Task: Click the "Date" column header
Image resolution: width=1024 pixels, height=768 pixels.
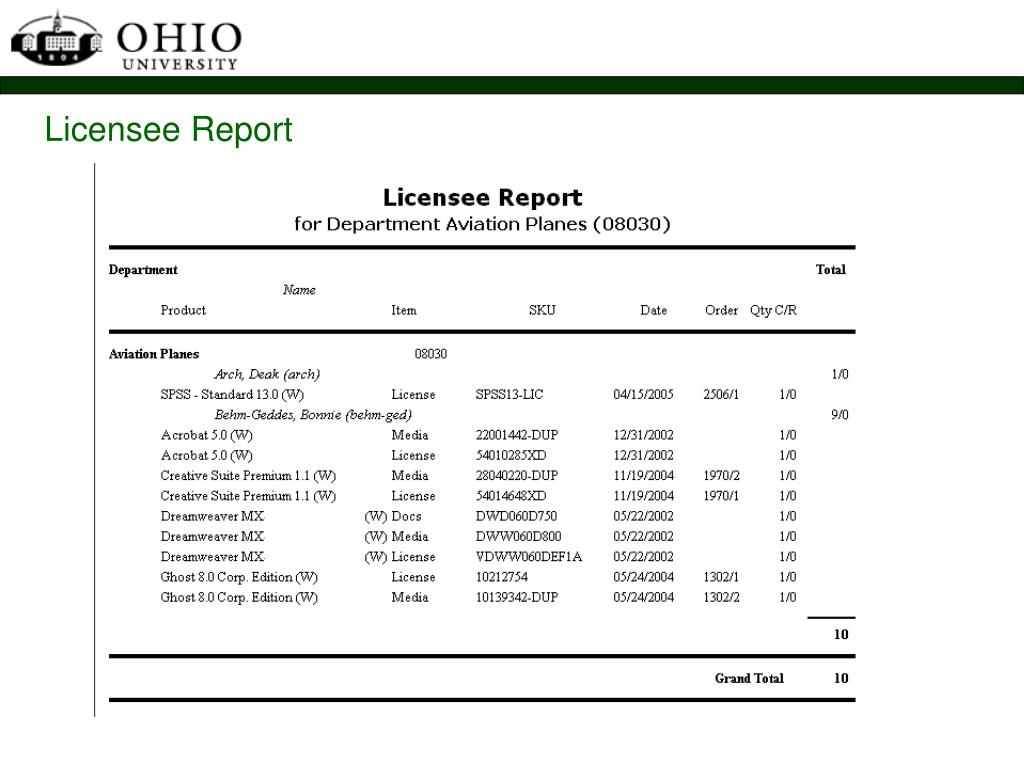Action: coord(653,310)
